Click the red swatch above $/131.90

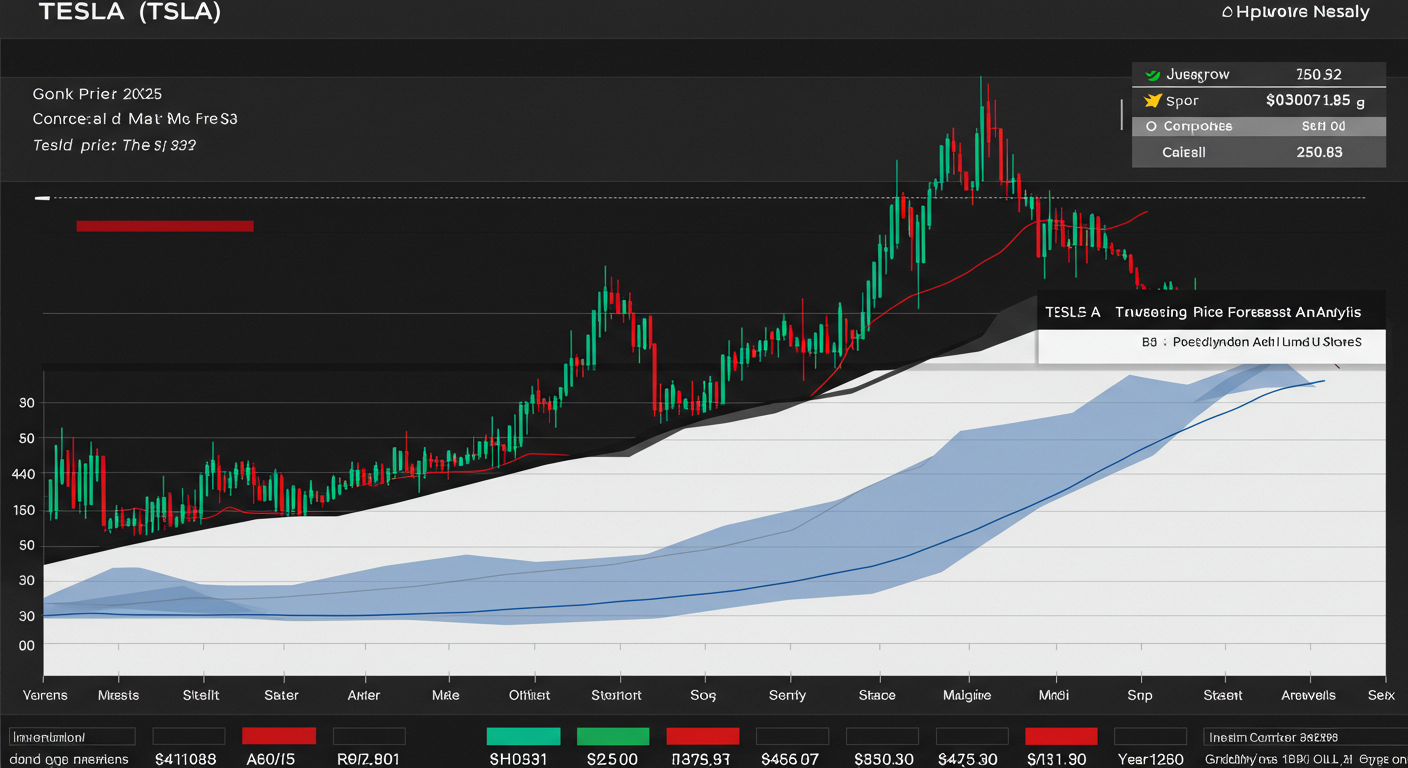click(x=1061, y=736)
